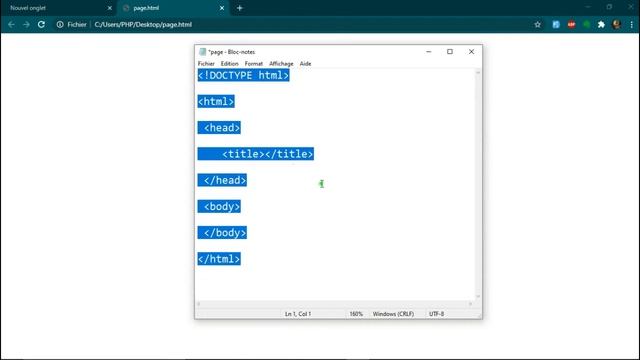Click the Notepad vertical scrollbar up arrow
640x360 pixels.
pos(478,72)
